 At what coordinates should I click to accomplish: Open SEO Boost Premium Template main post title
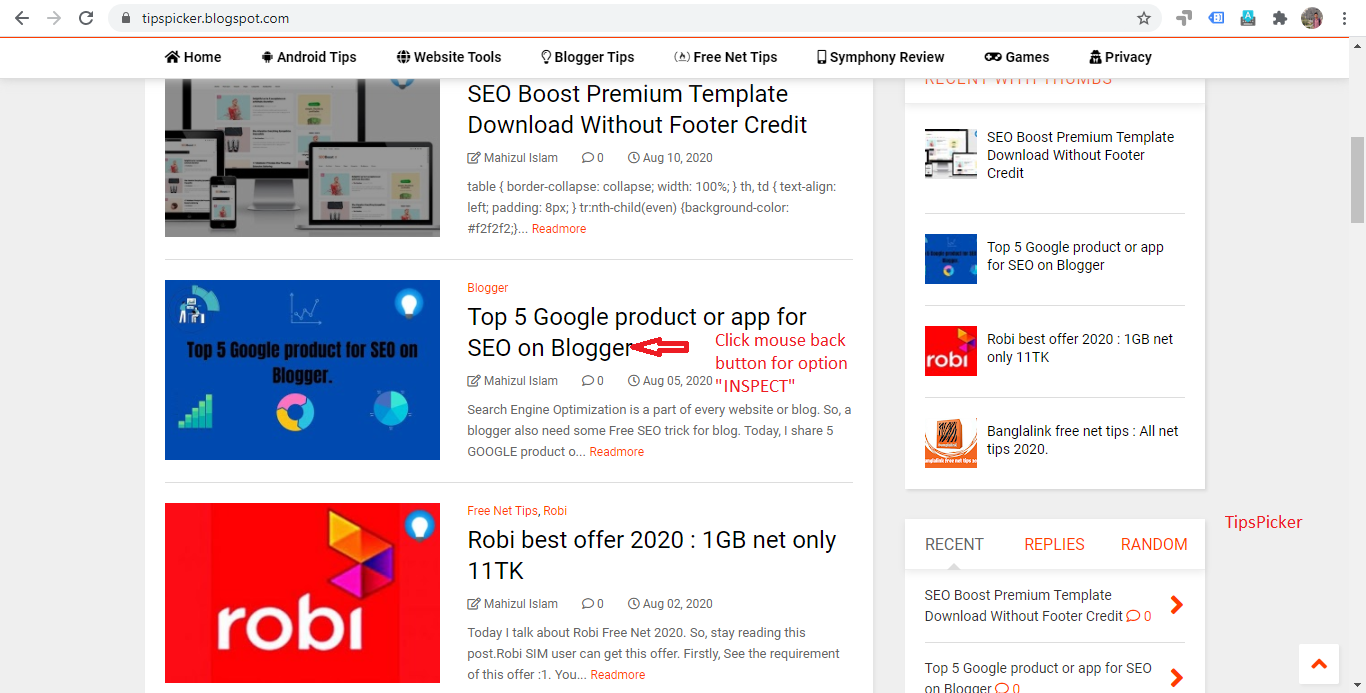tap(638, 109)
